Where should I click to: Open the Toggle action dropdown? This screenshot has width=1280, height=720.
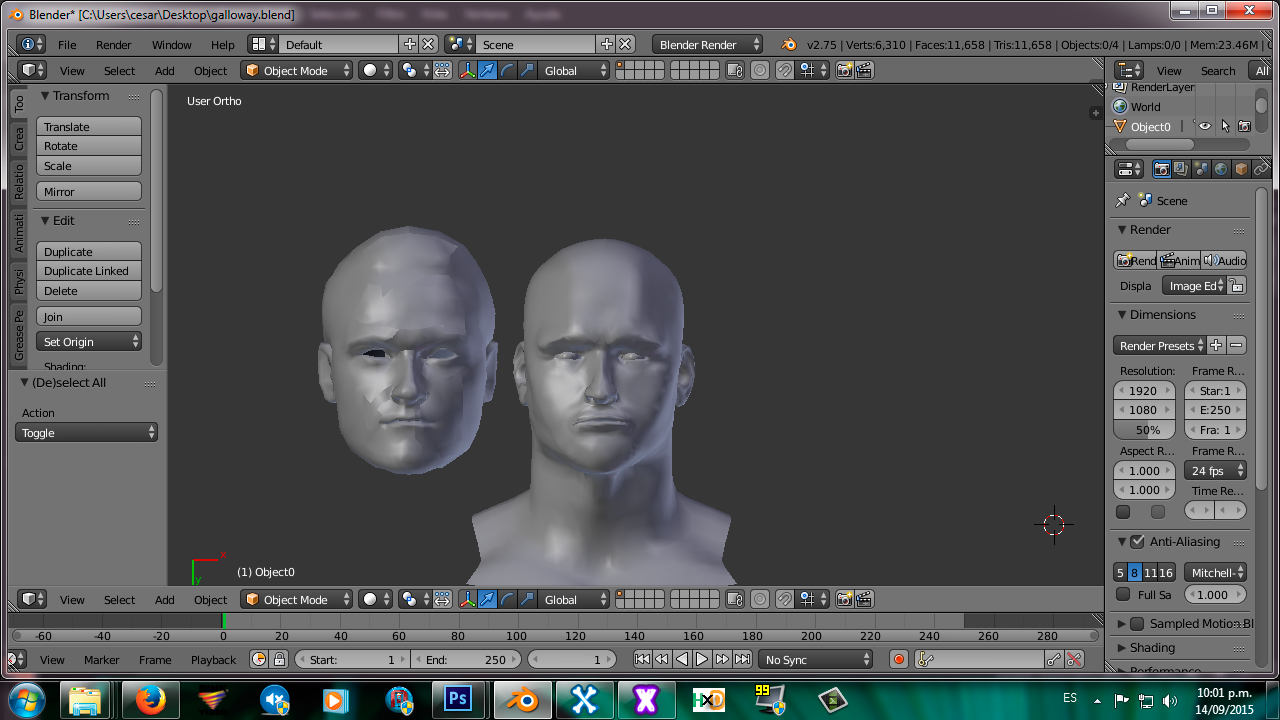[x=87, y=433]
